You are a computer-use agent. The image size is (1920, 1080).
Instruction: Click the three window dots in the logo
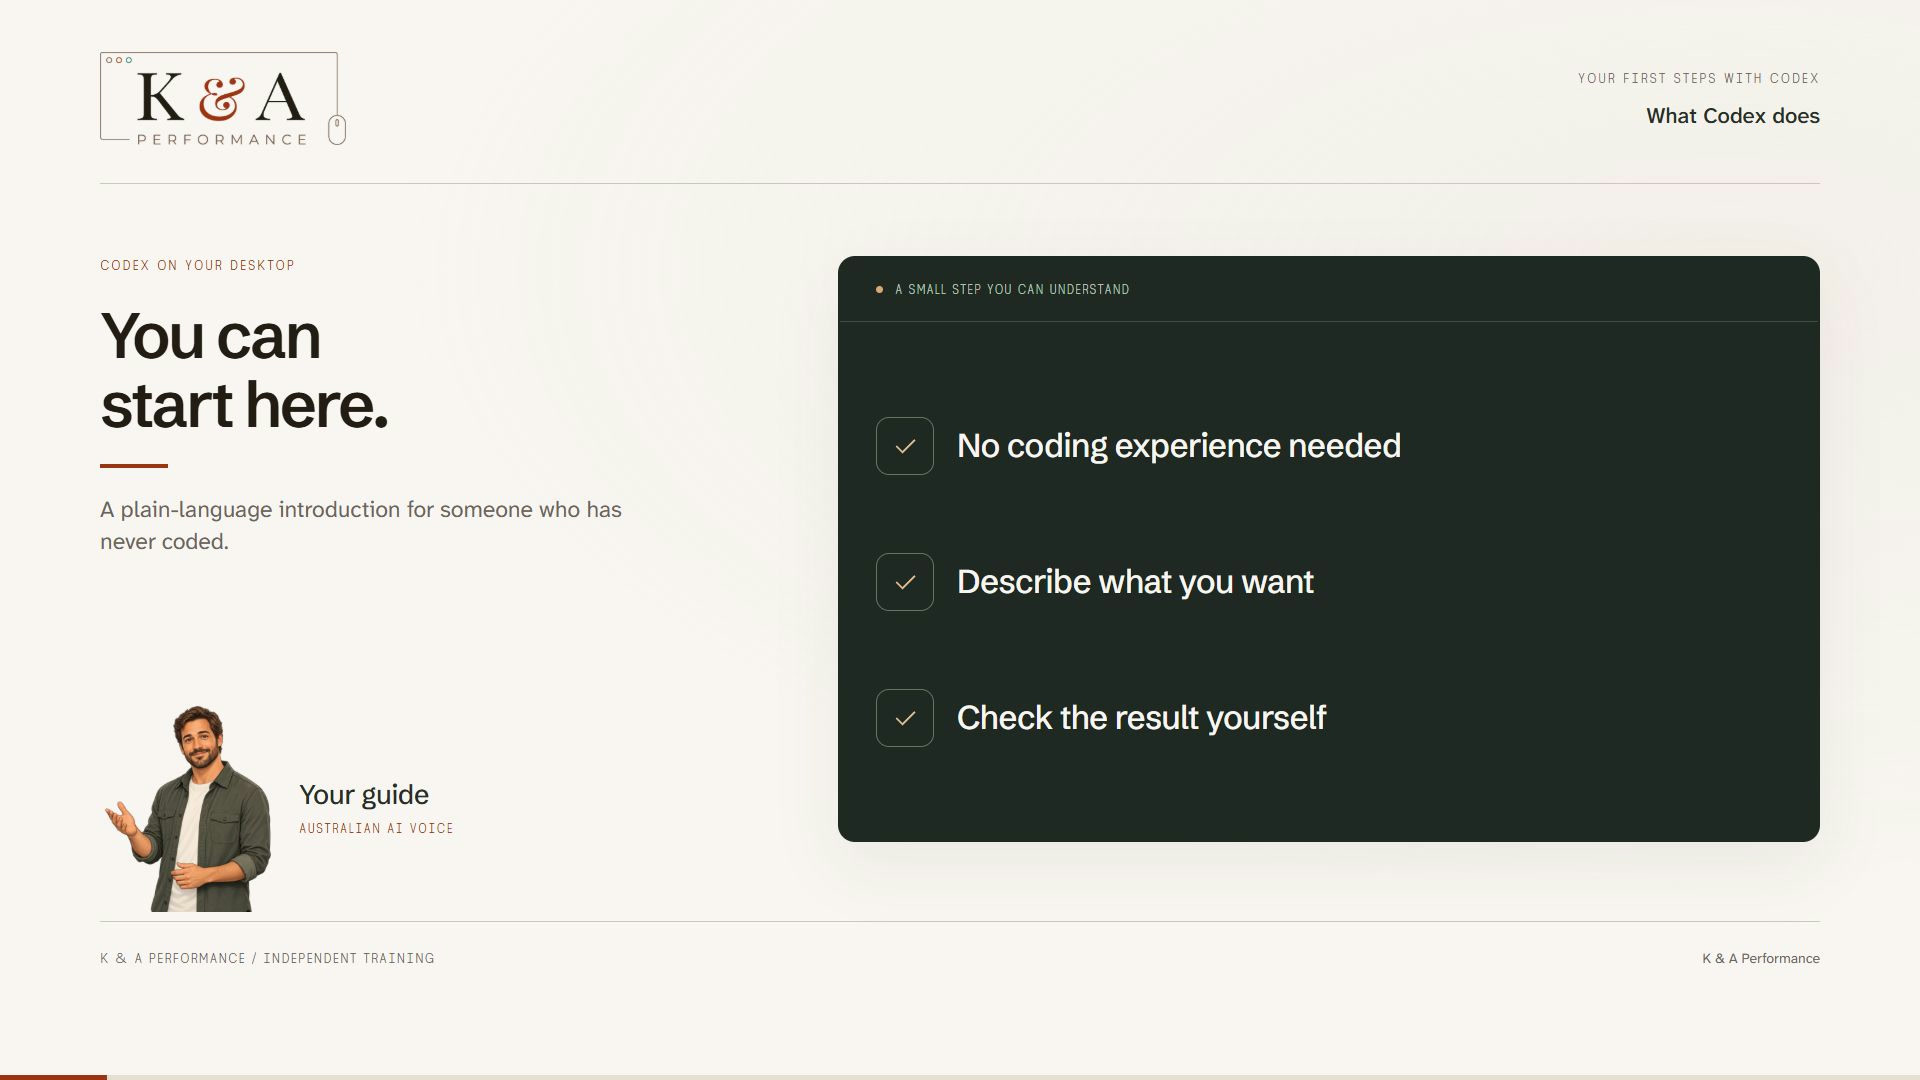(x=119, y=60)
